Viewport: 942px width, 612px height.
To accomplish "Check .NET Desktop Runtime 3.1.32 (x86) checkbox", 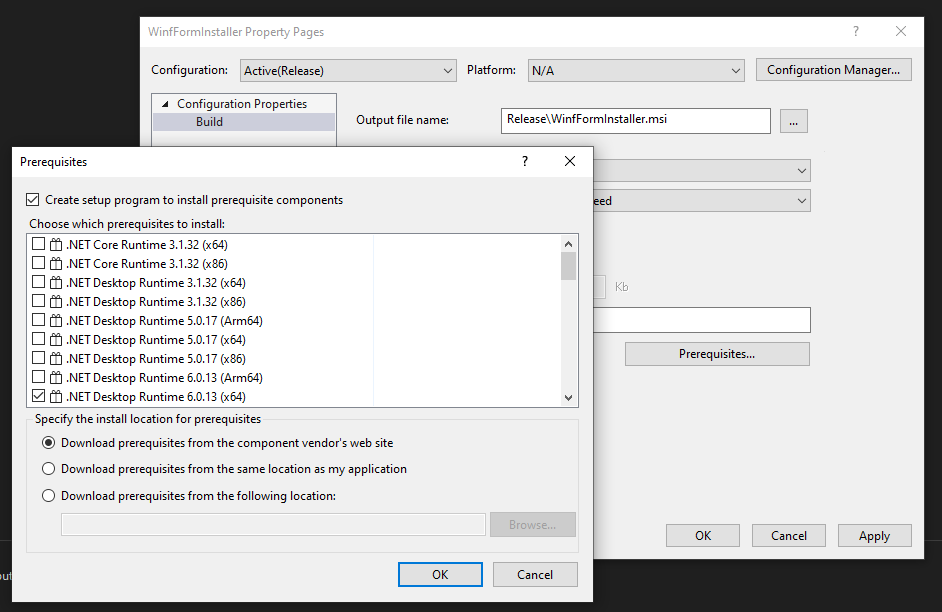I will [38, 301].
